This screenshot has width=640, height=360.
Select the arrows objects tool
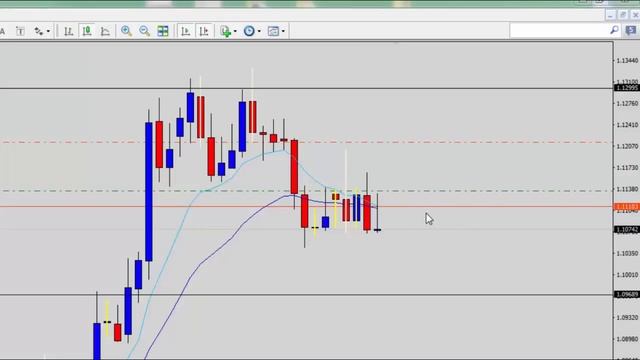[39, 31]
